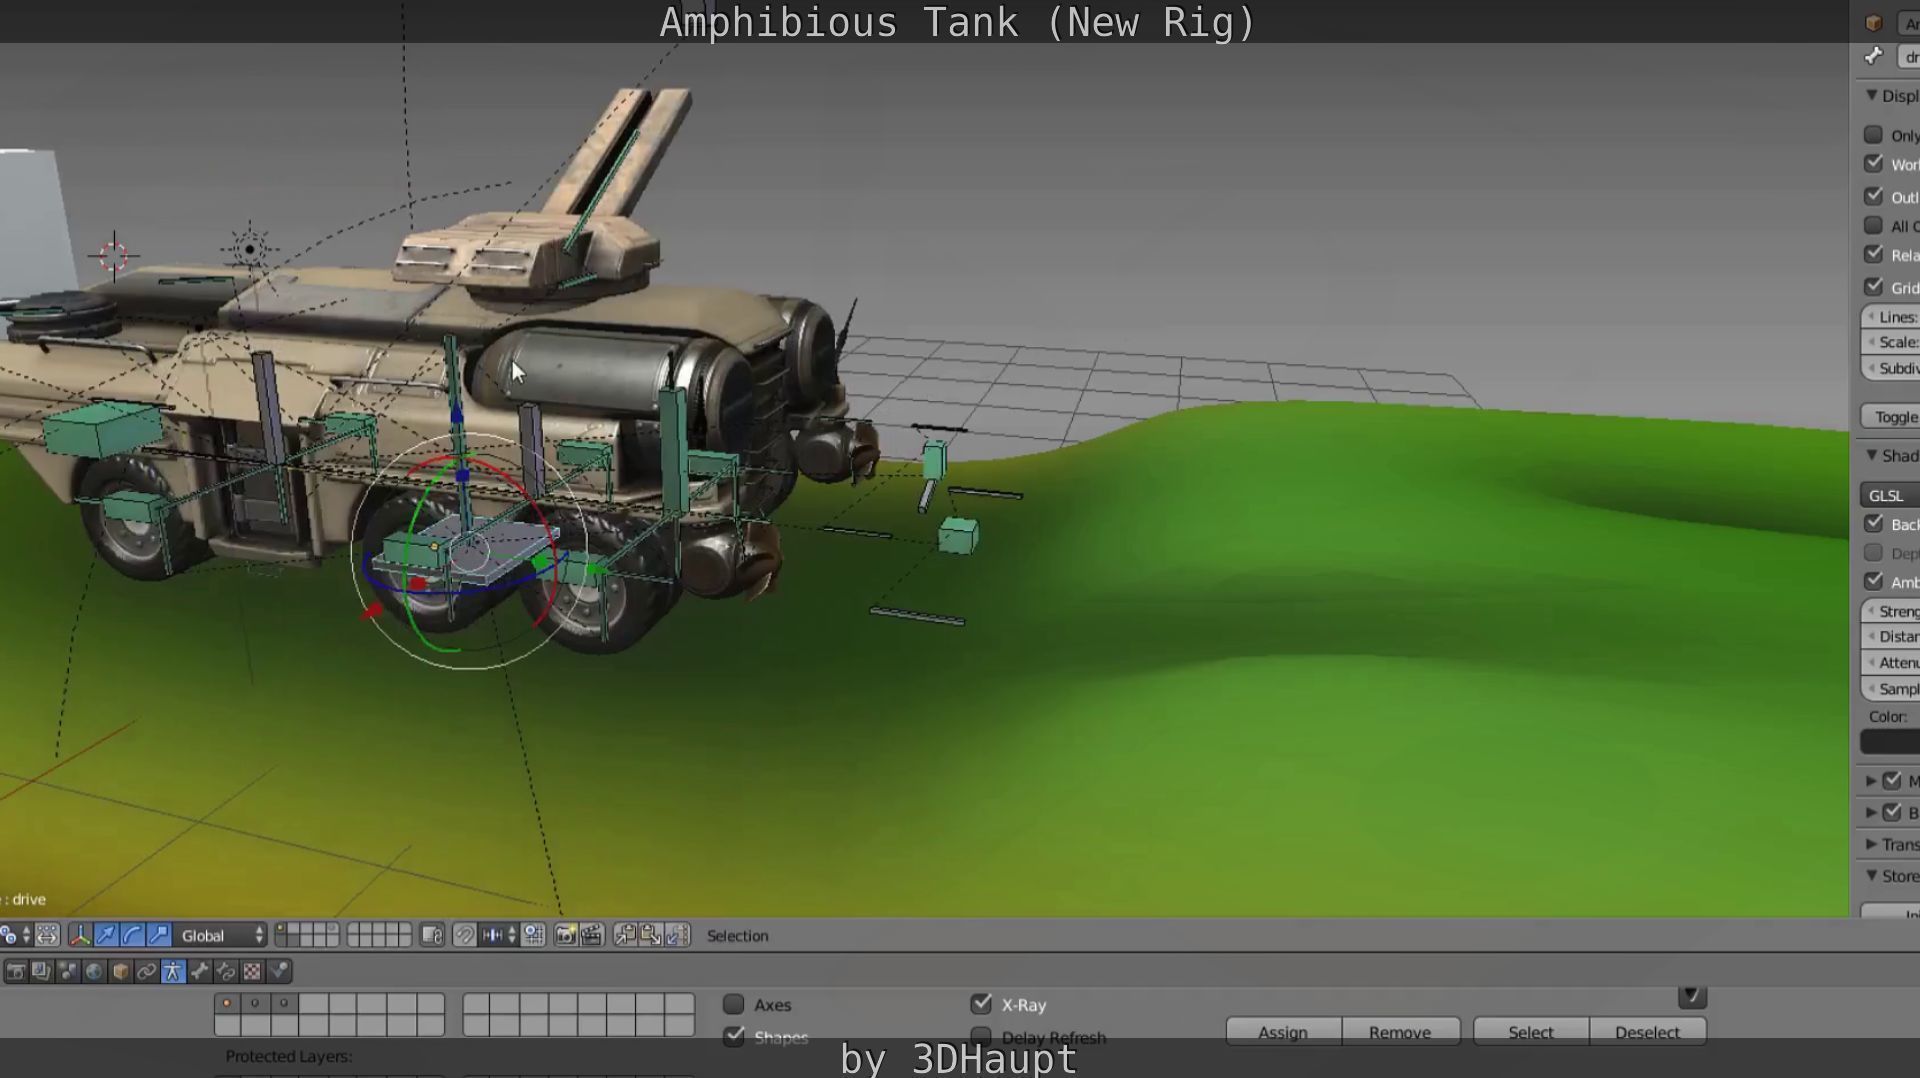Select the translate manipulator arrow icon

tap(106, 936)
